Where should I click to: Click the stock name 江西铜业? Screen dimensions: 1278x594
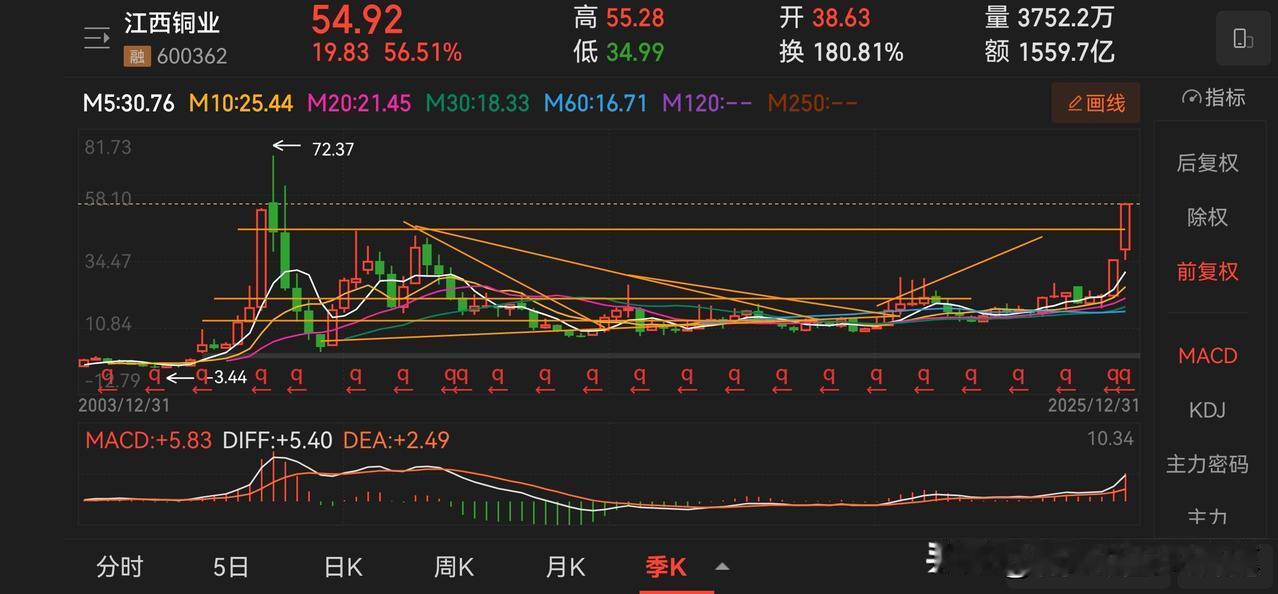[172, 23]
